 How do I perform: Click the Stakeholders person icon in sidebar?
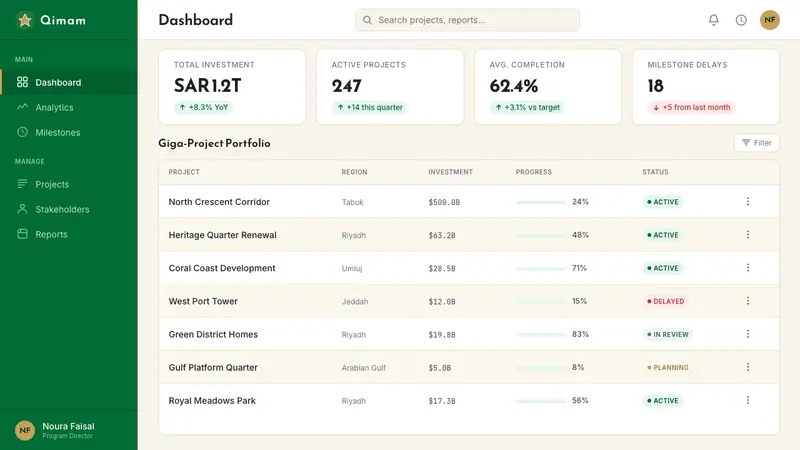pos(22,209)
